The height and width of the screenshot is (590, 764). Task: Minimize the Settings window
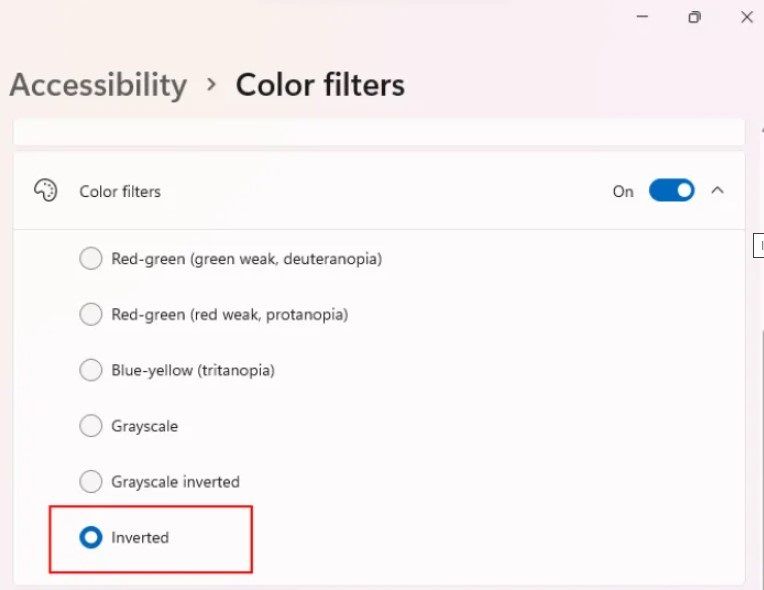click(643, 17)
